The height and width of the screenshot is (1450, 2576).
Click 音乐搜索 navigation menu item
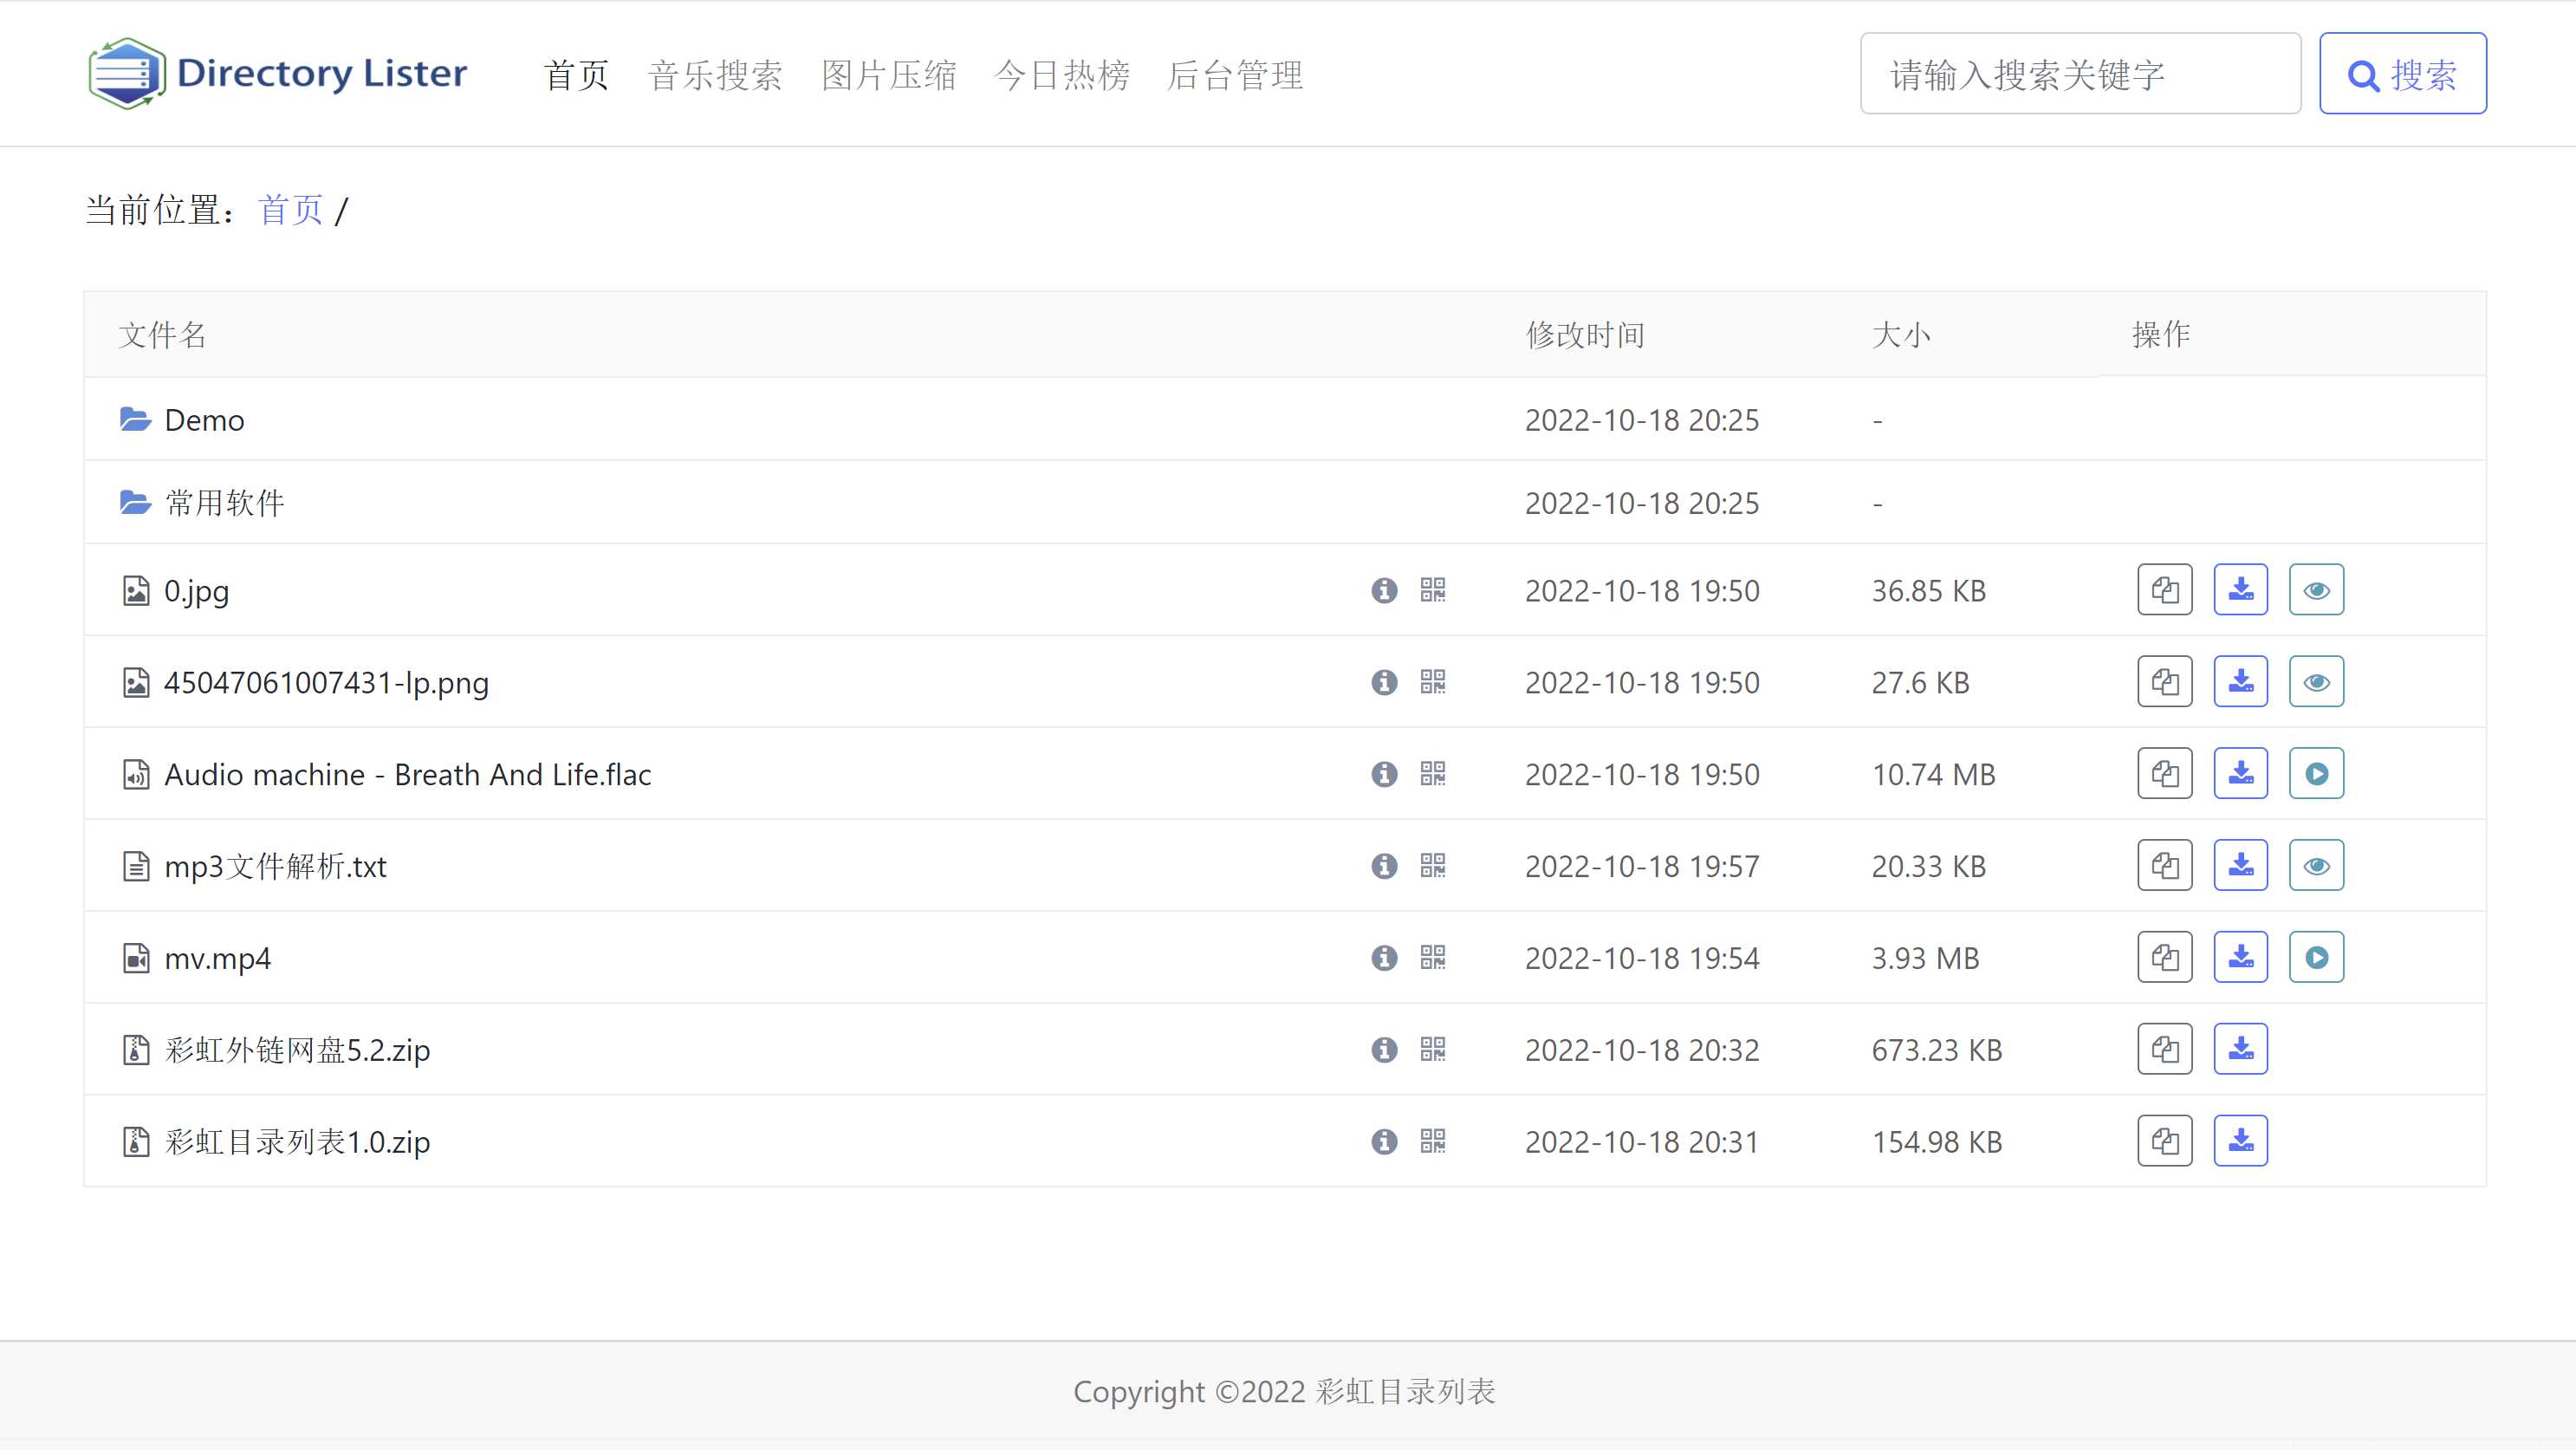click(x=717, y=75)
